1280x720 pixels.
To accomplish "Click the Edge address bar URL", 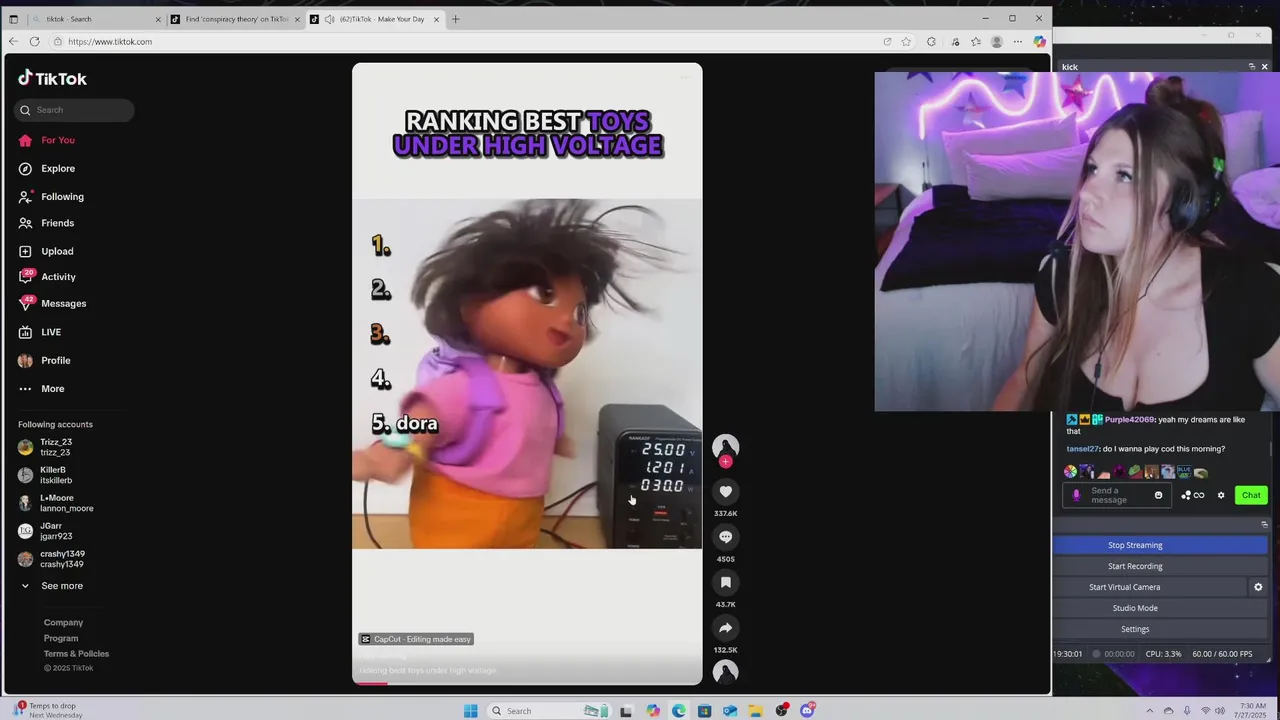I will point(110,41).
